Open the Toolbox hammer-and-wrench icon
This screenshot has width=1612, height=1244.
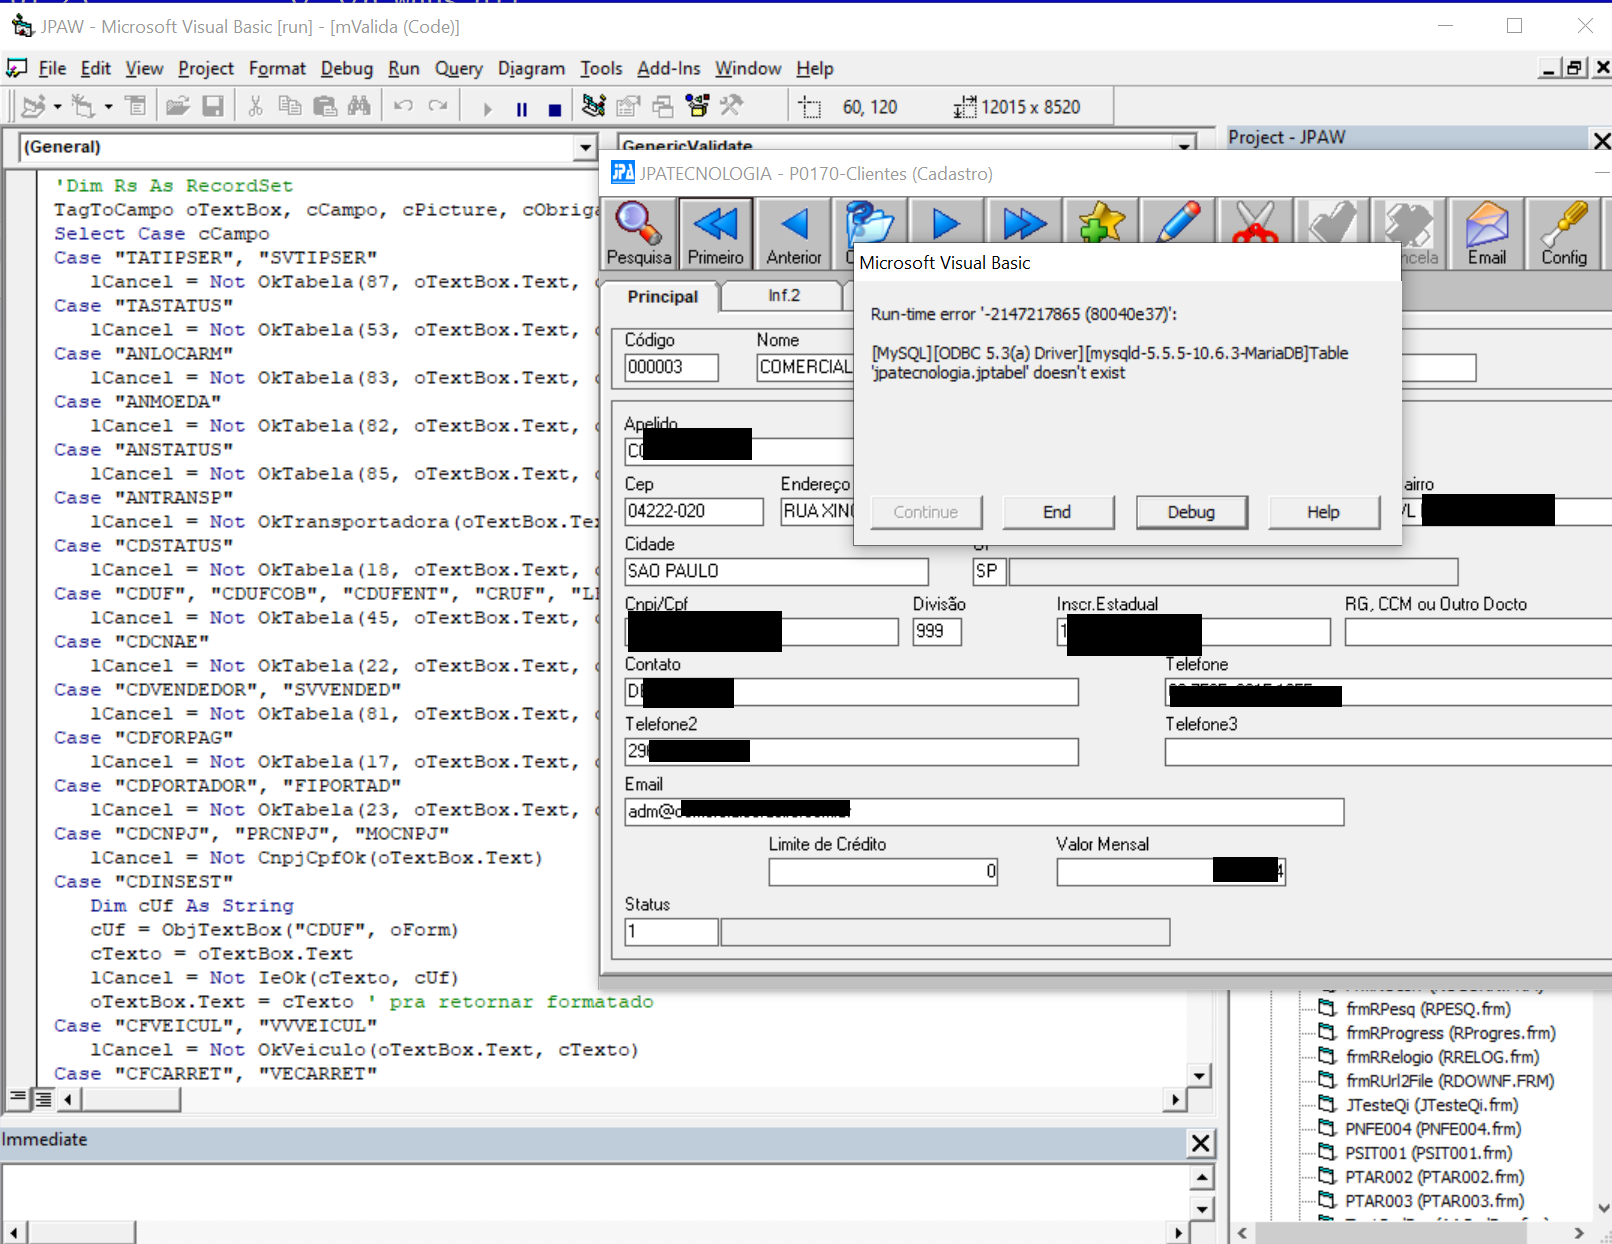coord(732,106)
